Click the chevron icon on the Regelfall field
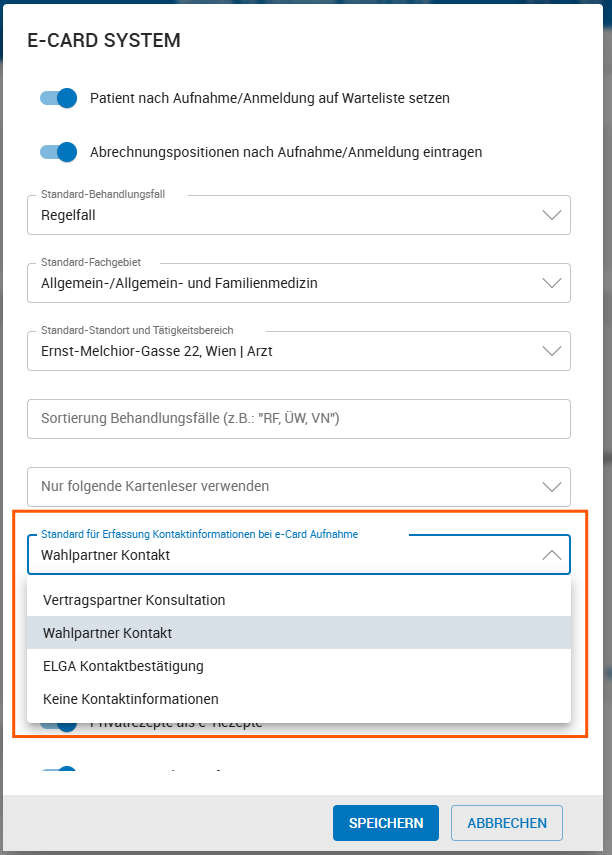Viewport: 612px width, 855px height. tap(551, 214)
